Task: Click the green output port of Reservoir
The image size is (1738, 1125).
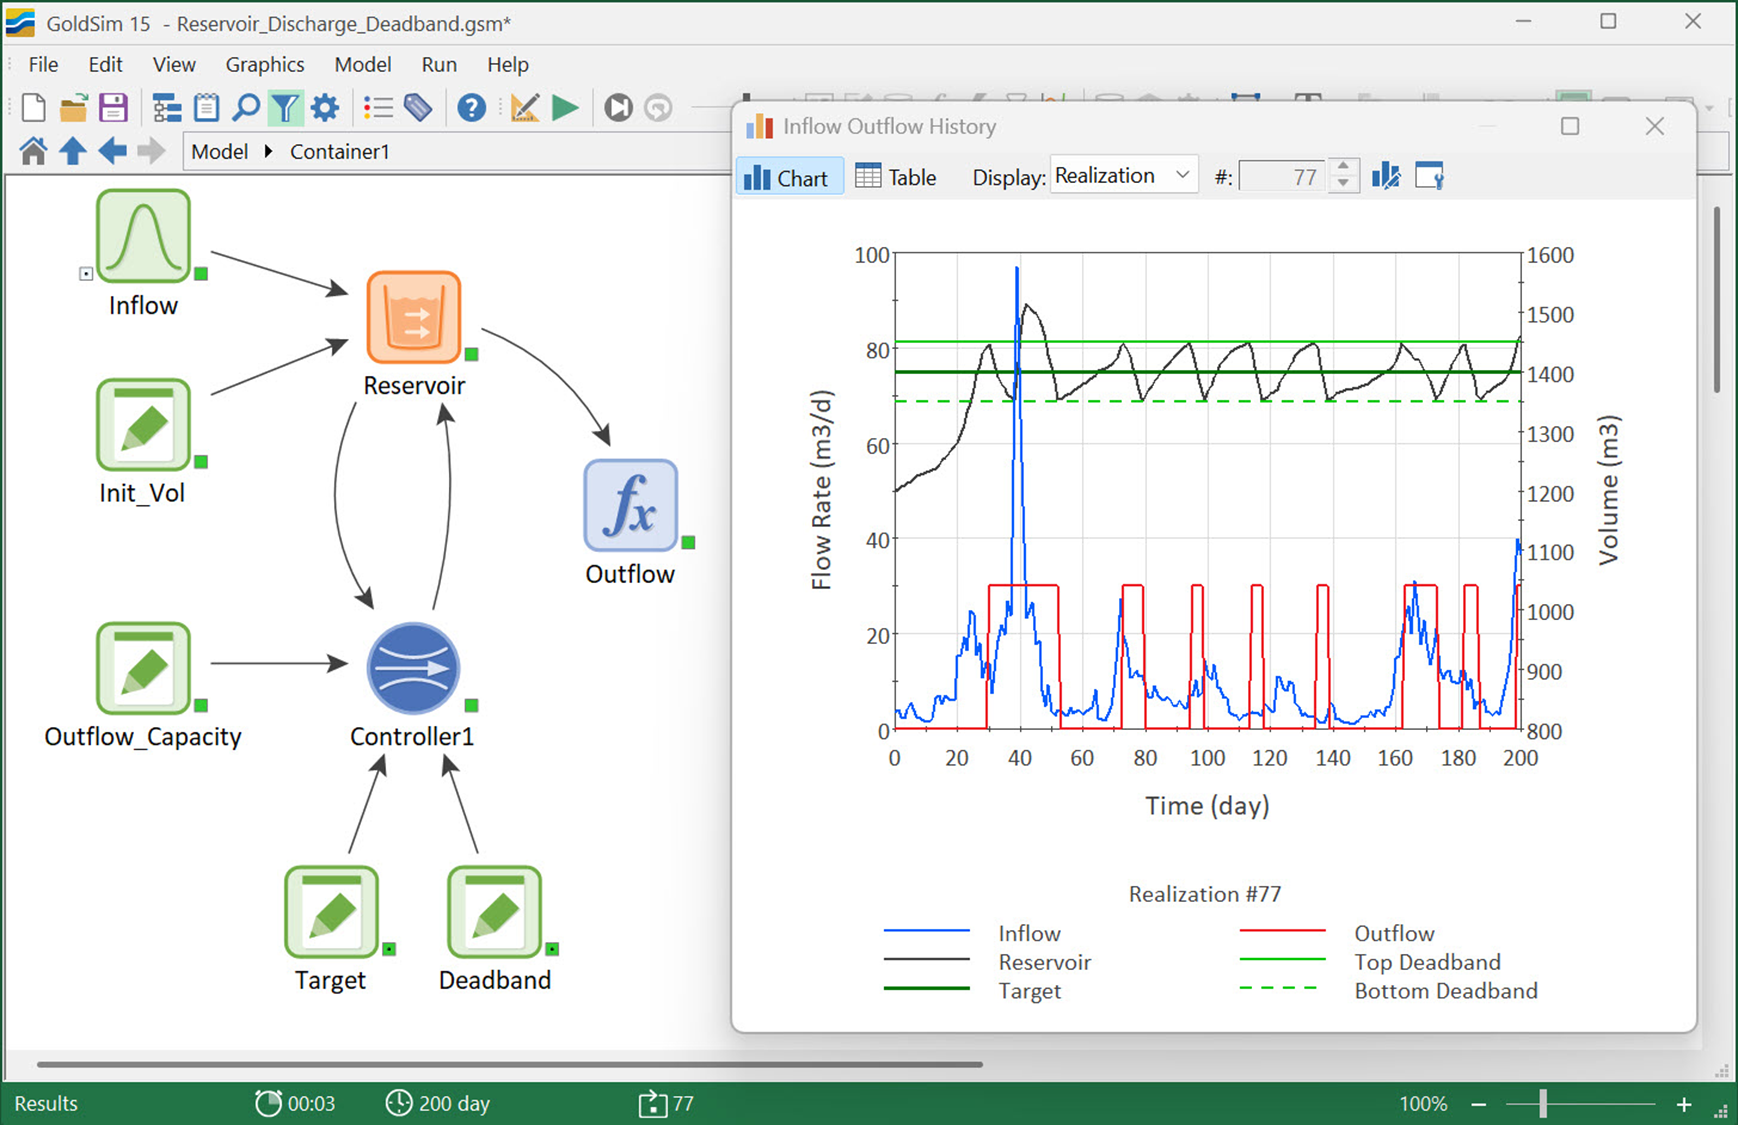Action: tap(471, 354)
